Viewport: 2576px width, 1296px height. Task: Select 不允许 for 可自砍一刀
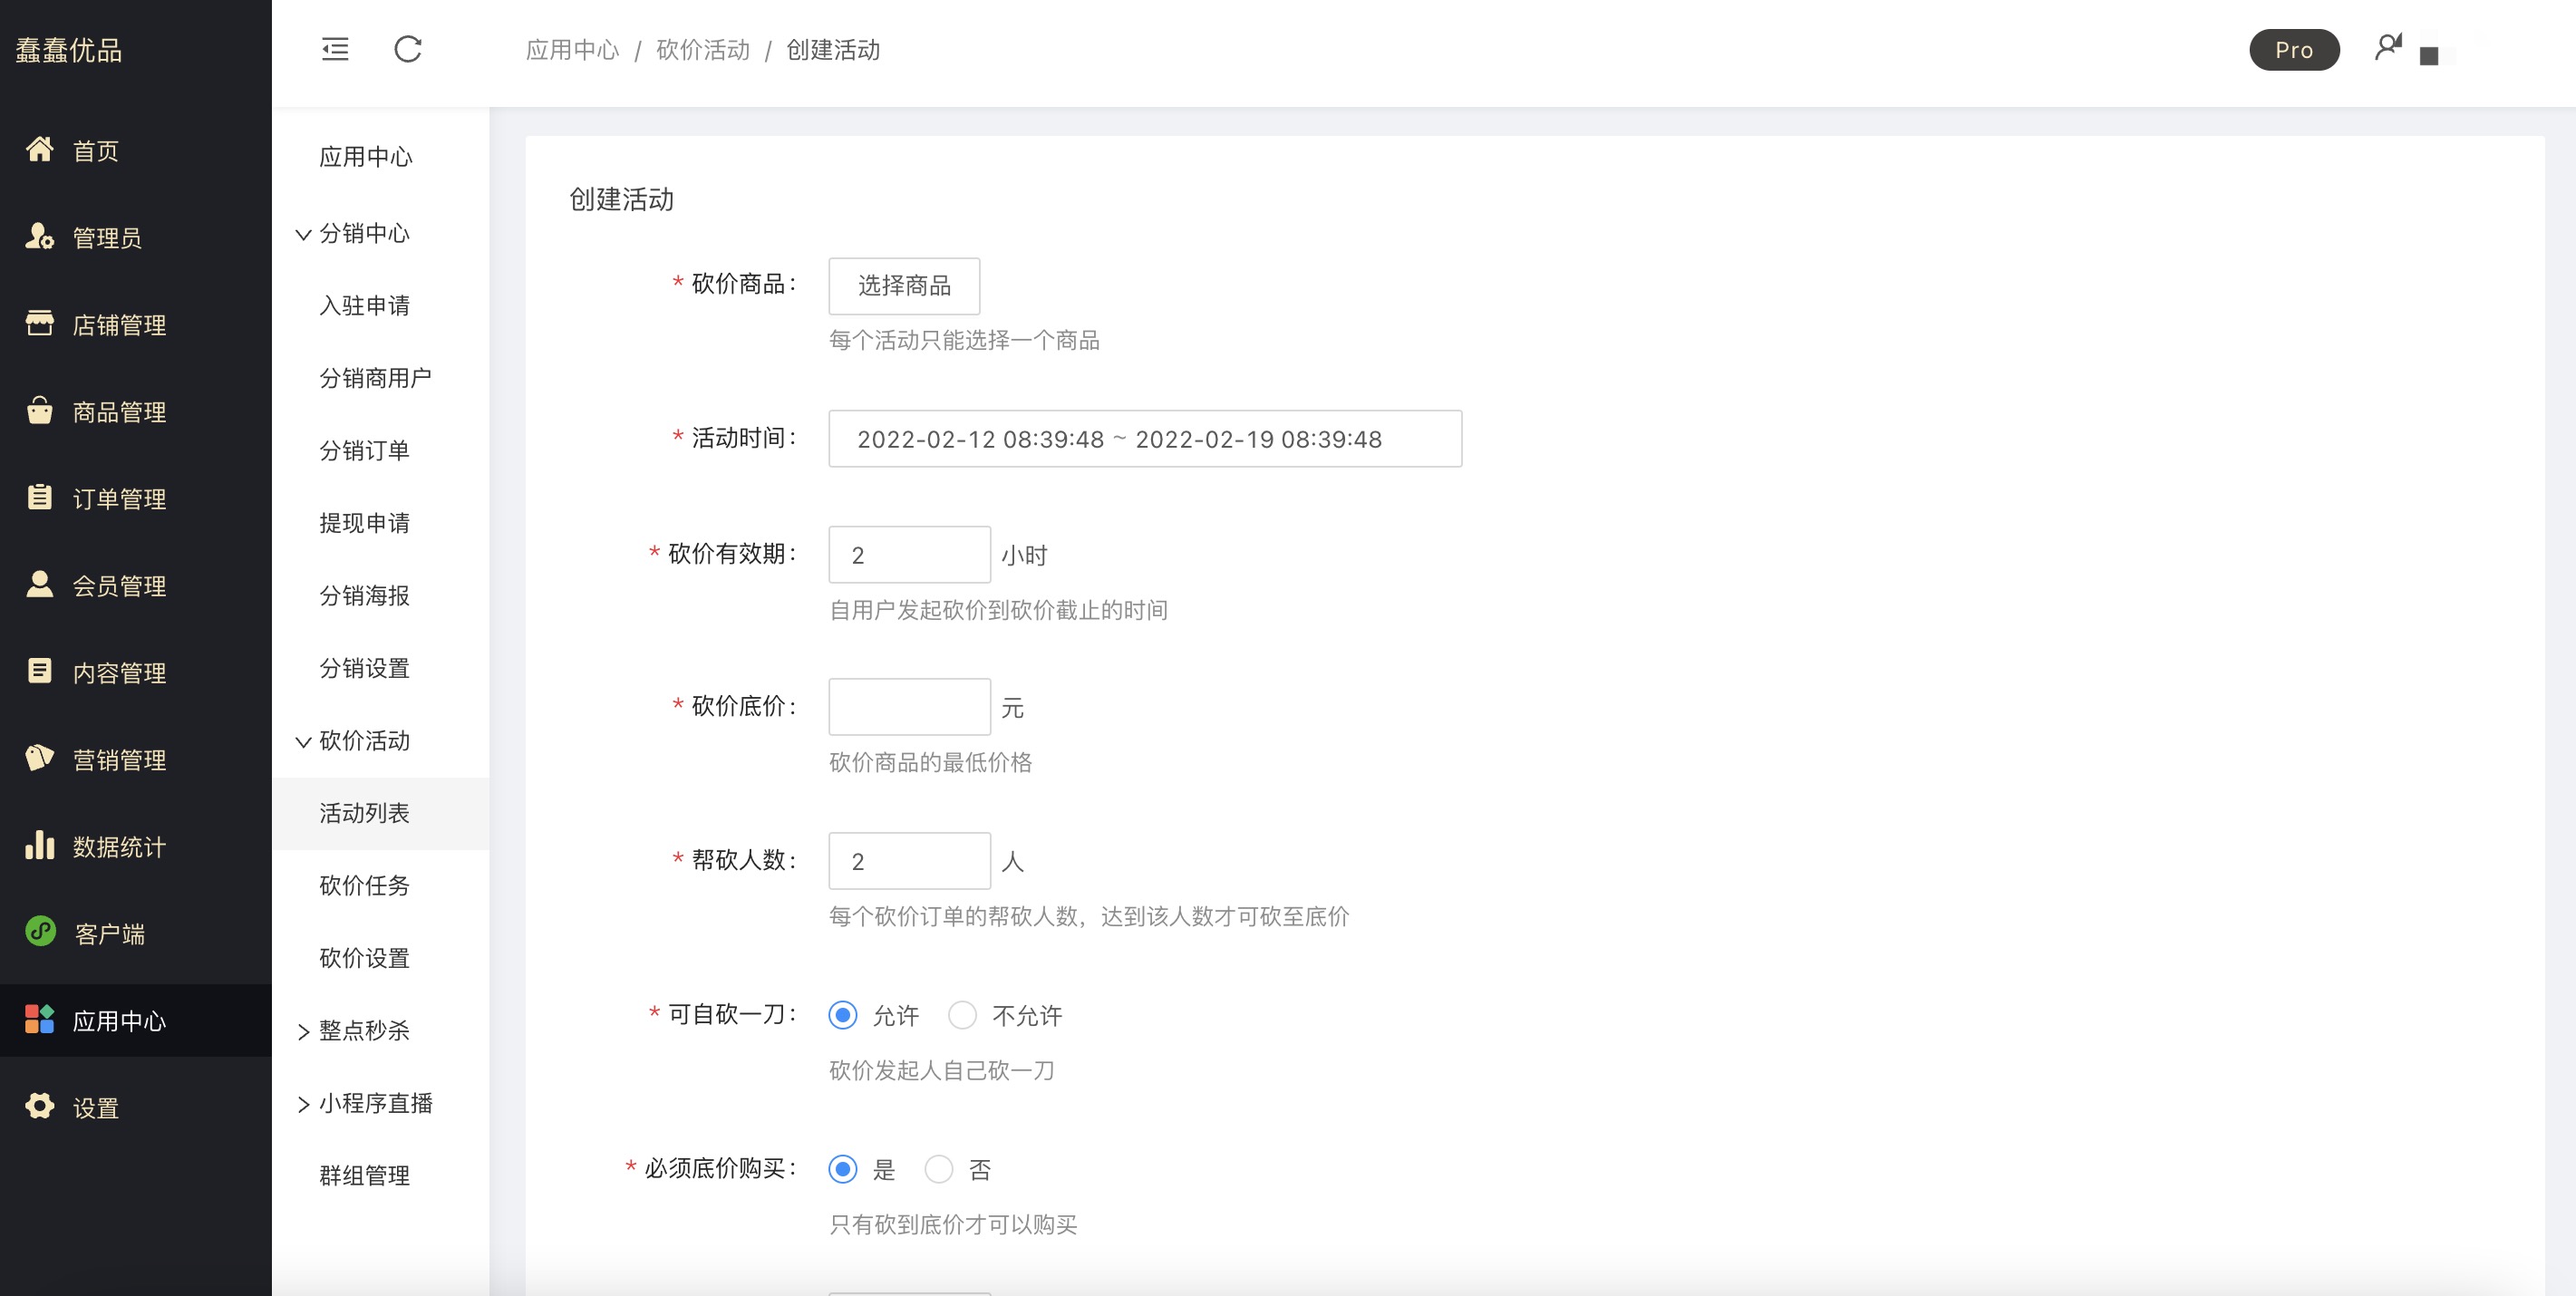962,1015
